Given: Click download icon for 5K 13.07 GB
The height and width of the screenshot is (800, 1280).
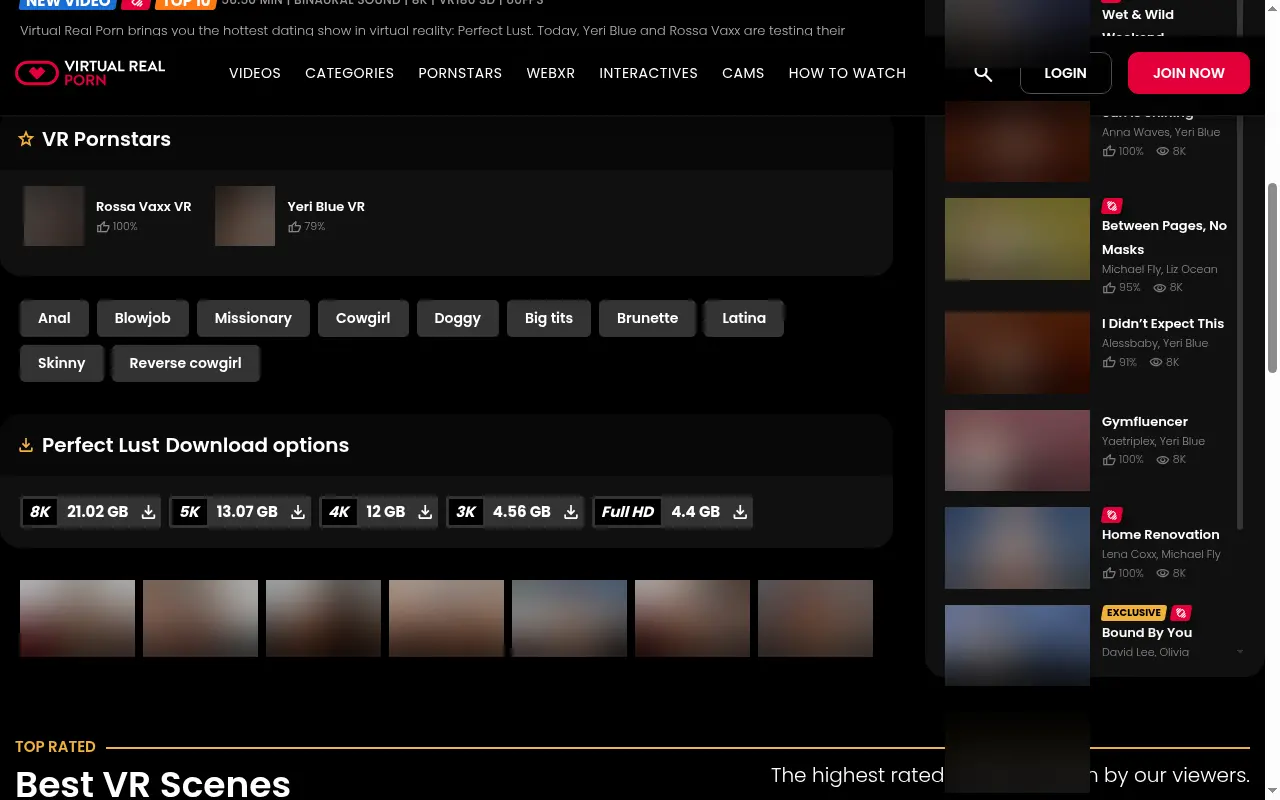Looking at the screenshot, I should pyautogui.click(x=297, y=512).
